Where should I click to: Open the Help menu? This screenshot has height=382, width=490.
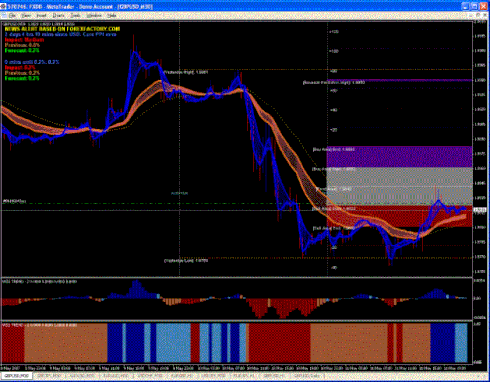pos(112,16)
